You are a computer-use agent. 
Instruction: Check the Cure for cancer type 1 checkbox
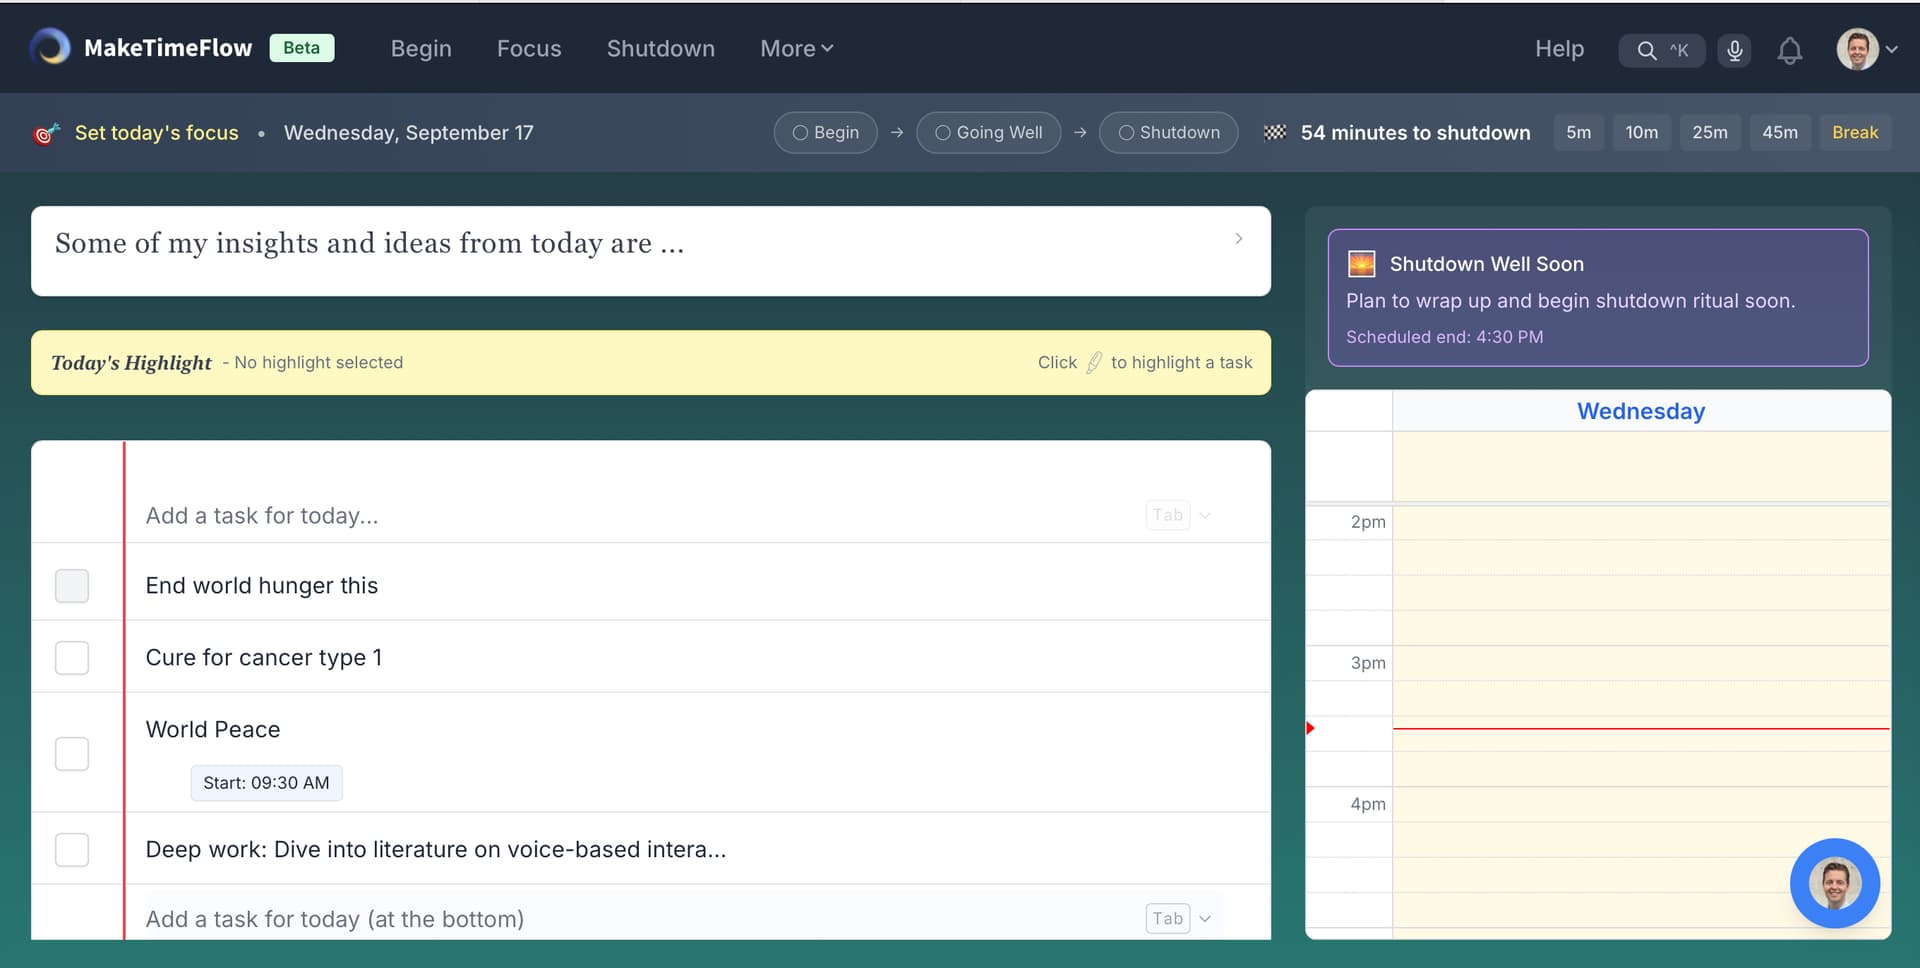coord(72,658)
